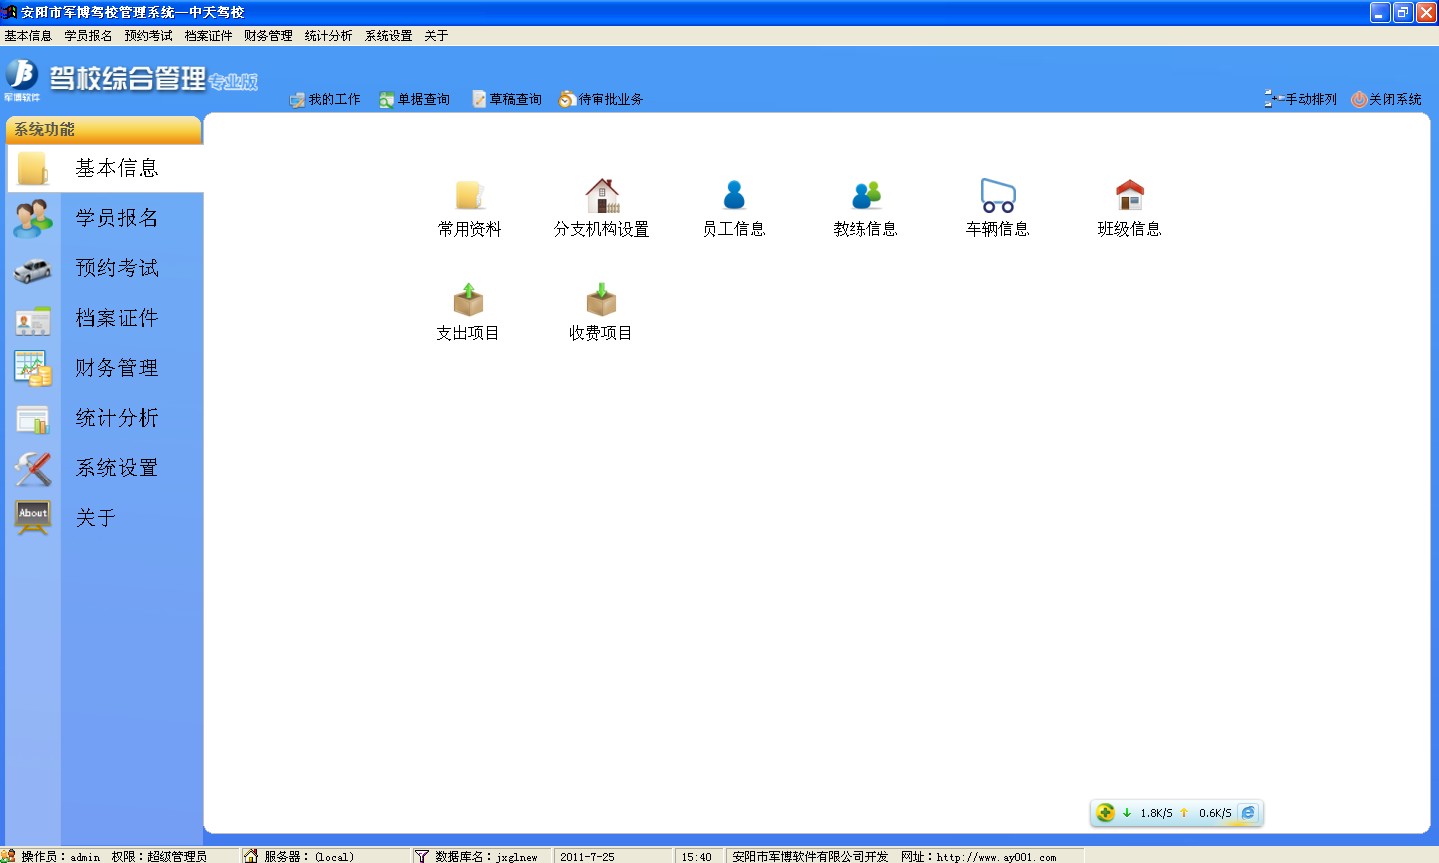Click 手动排列 arrange button
Screen dimensions: 1439x863
1301,99
